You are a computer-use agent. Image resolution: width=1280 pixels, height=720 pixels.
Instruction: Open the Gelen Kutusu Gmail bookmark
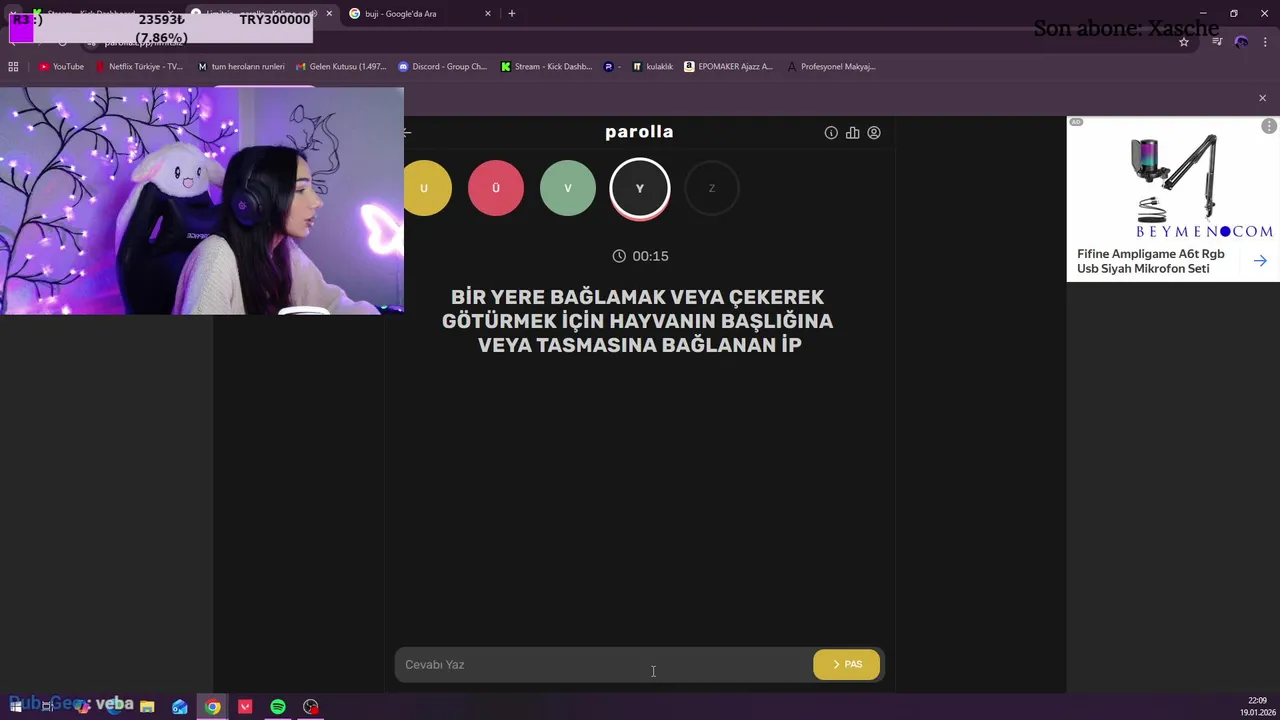[x=341, y=67]
